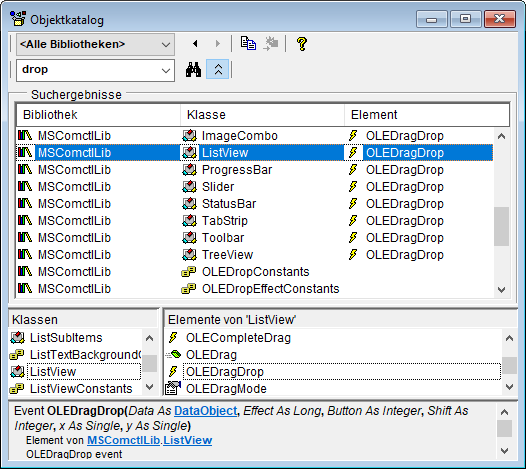Open the ListView link in details pane

(188, 440)
